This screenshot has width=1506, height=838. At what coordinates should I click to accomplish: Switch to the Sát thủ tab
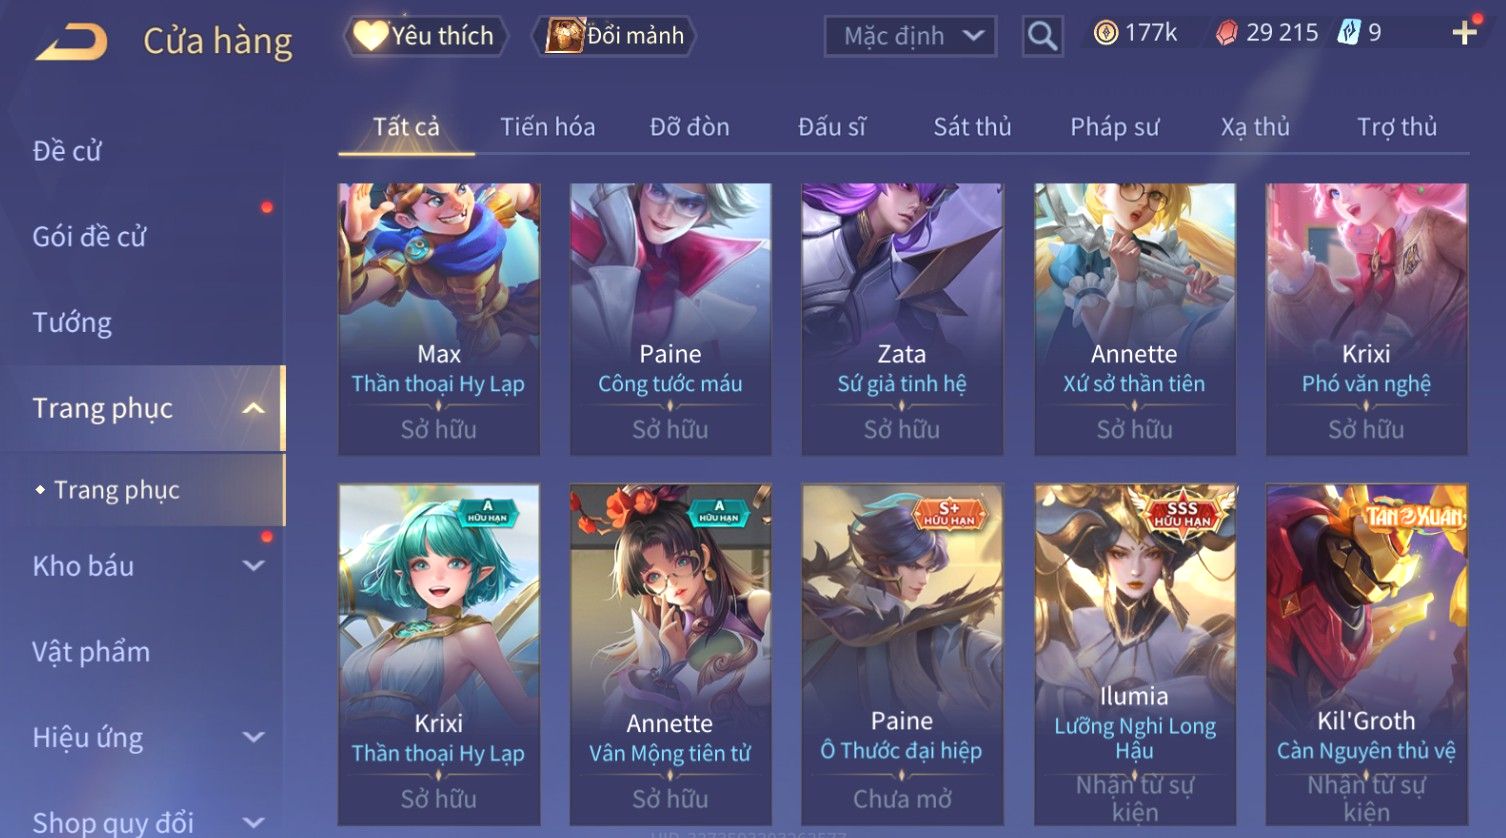pos(972,127)
